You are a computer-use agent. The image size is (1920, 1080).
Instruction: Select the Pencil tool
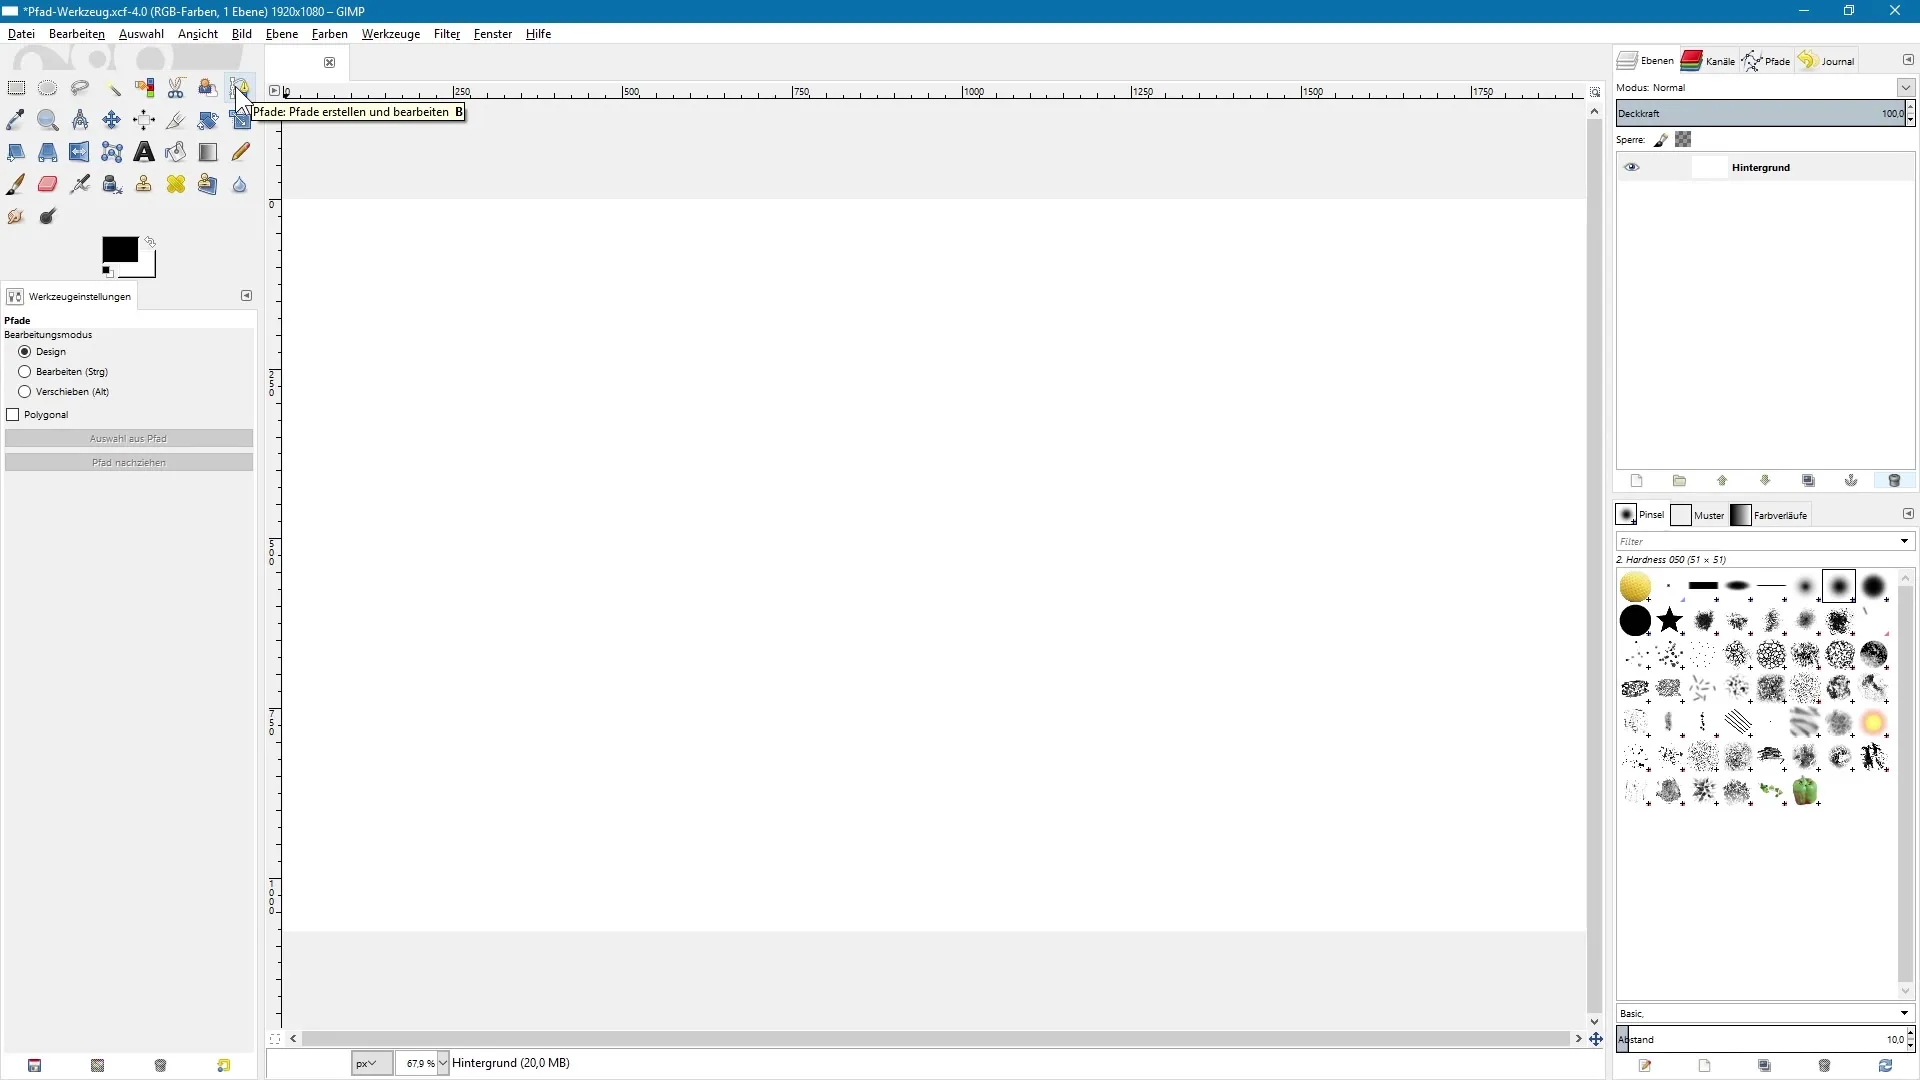[240, 152]
